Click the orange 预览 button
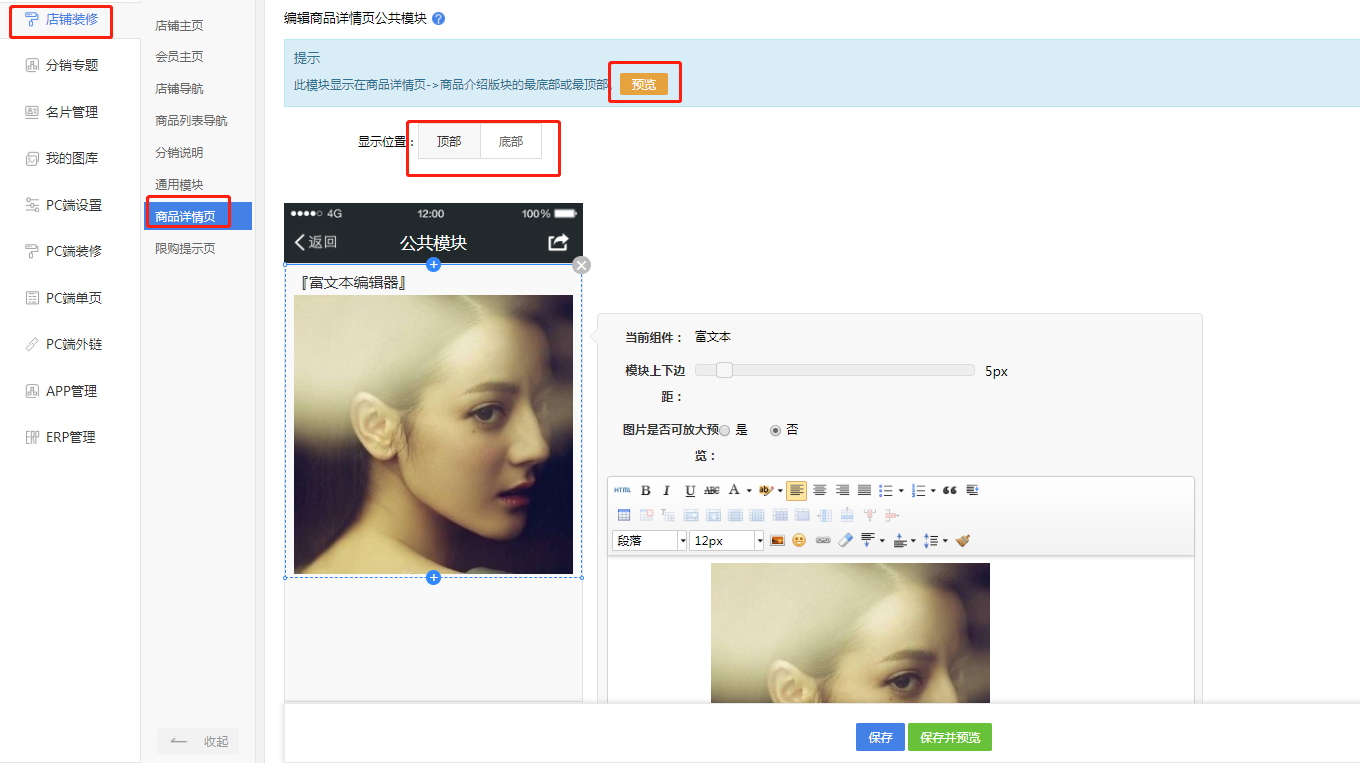The width and height of the screenshot is (1360, 763). coord(643,84)
